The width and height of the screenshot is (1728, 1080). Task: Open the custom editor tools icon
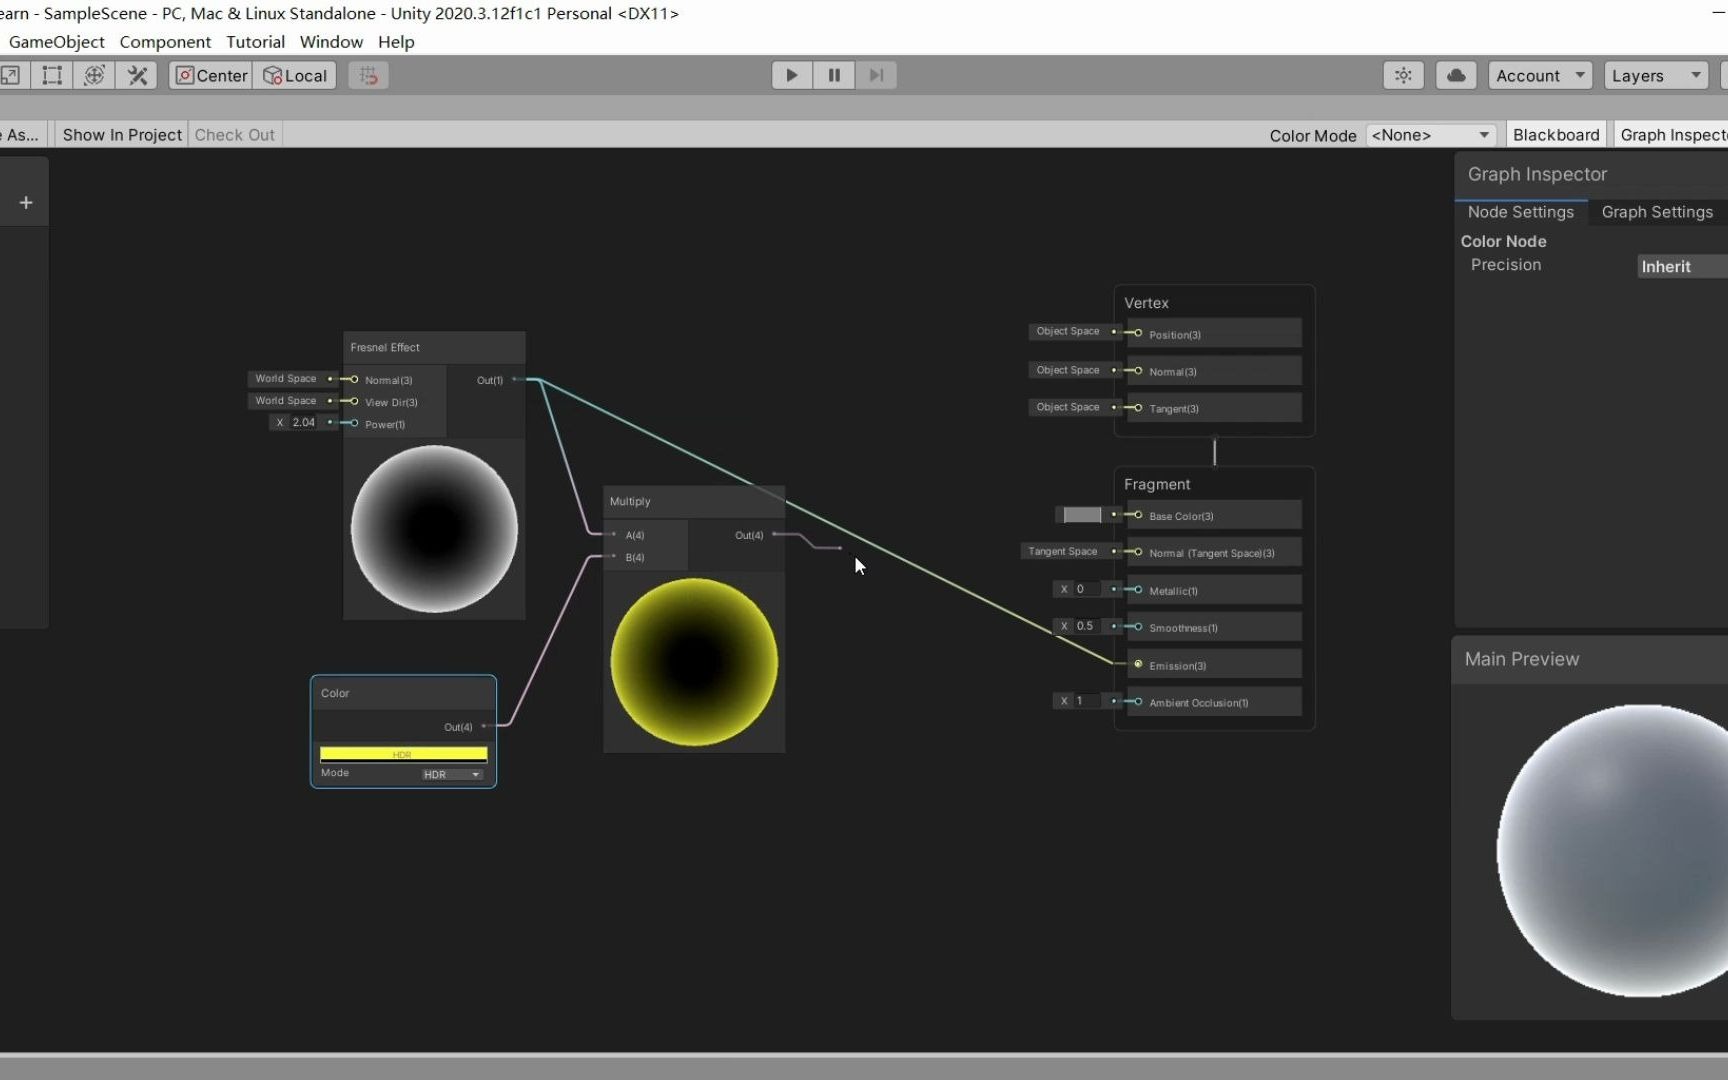click(137, 75)
